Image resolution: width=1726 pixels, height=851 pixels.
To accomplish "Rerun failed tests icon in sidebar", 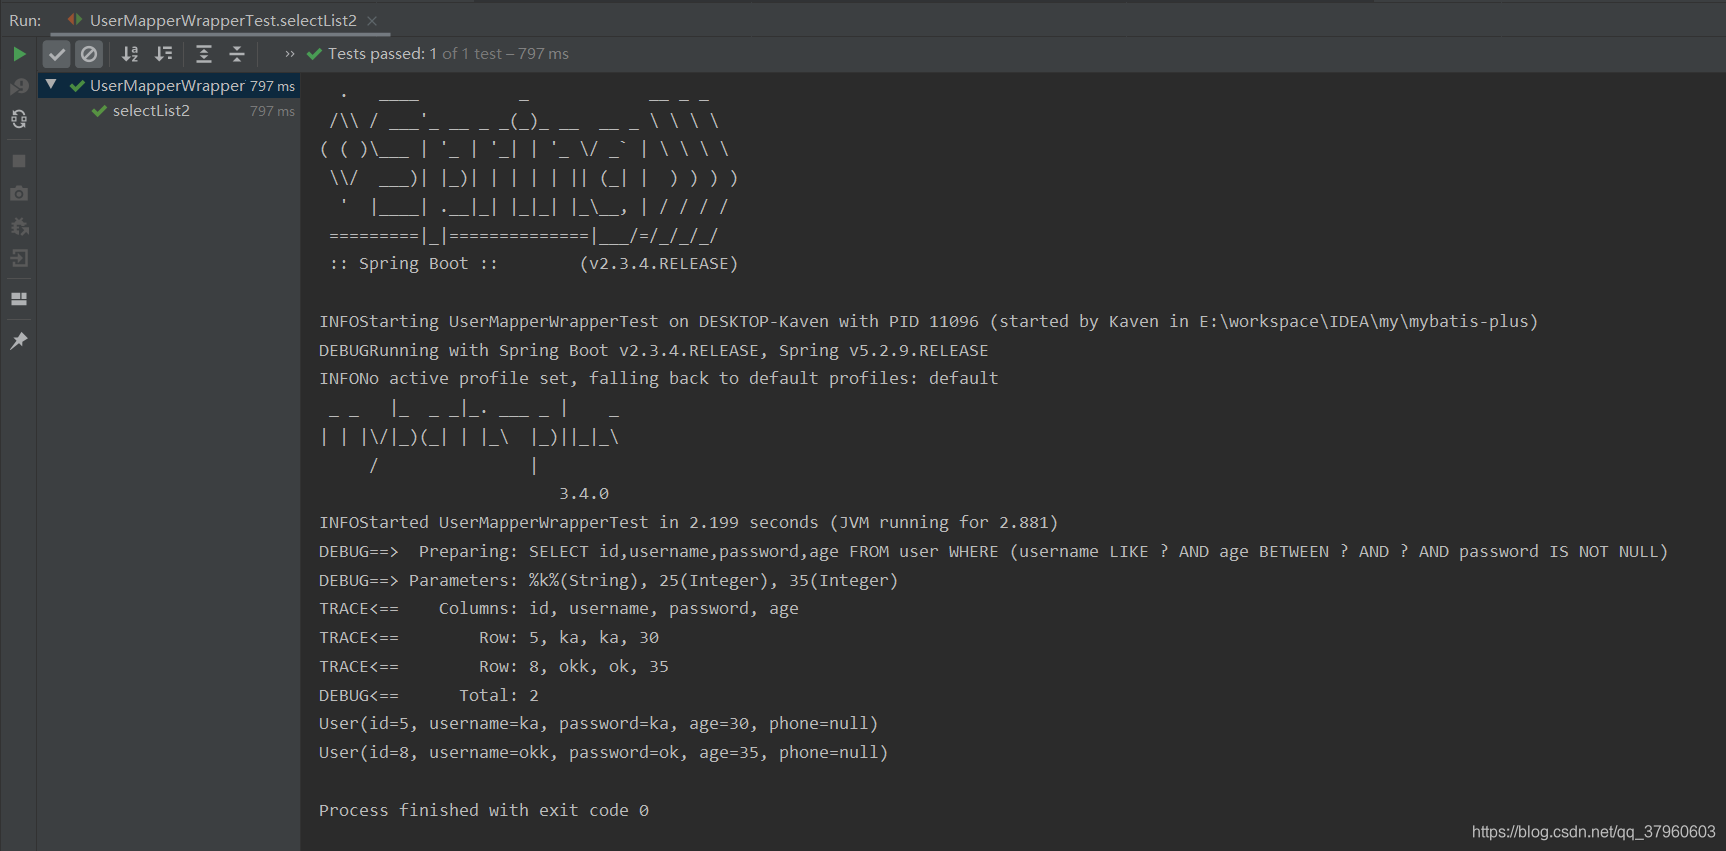I will 19,87.
